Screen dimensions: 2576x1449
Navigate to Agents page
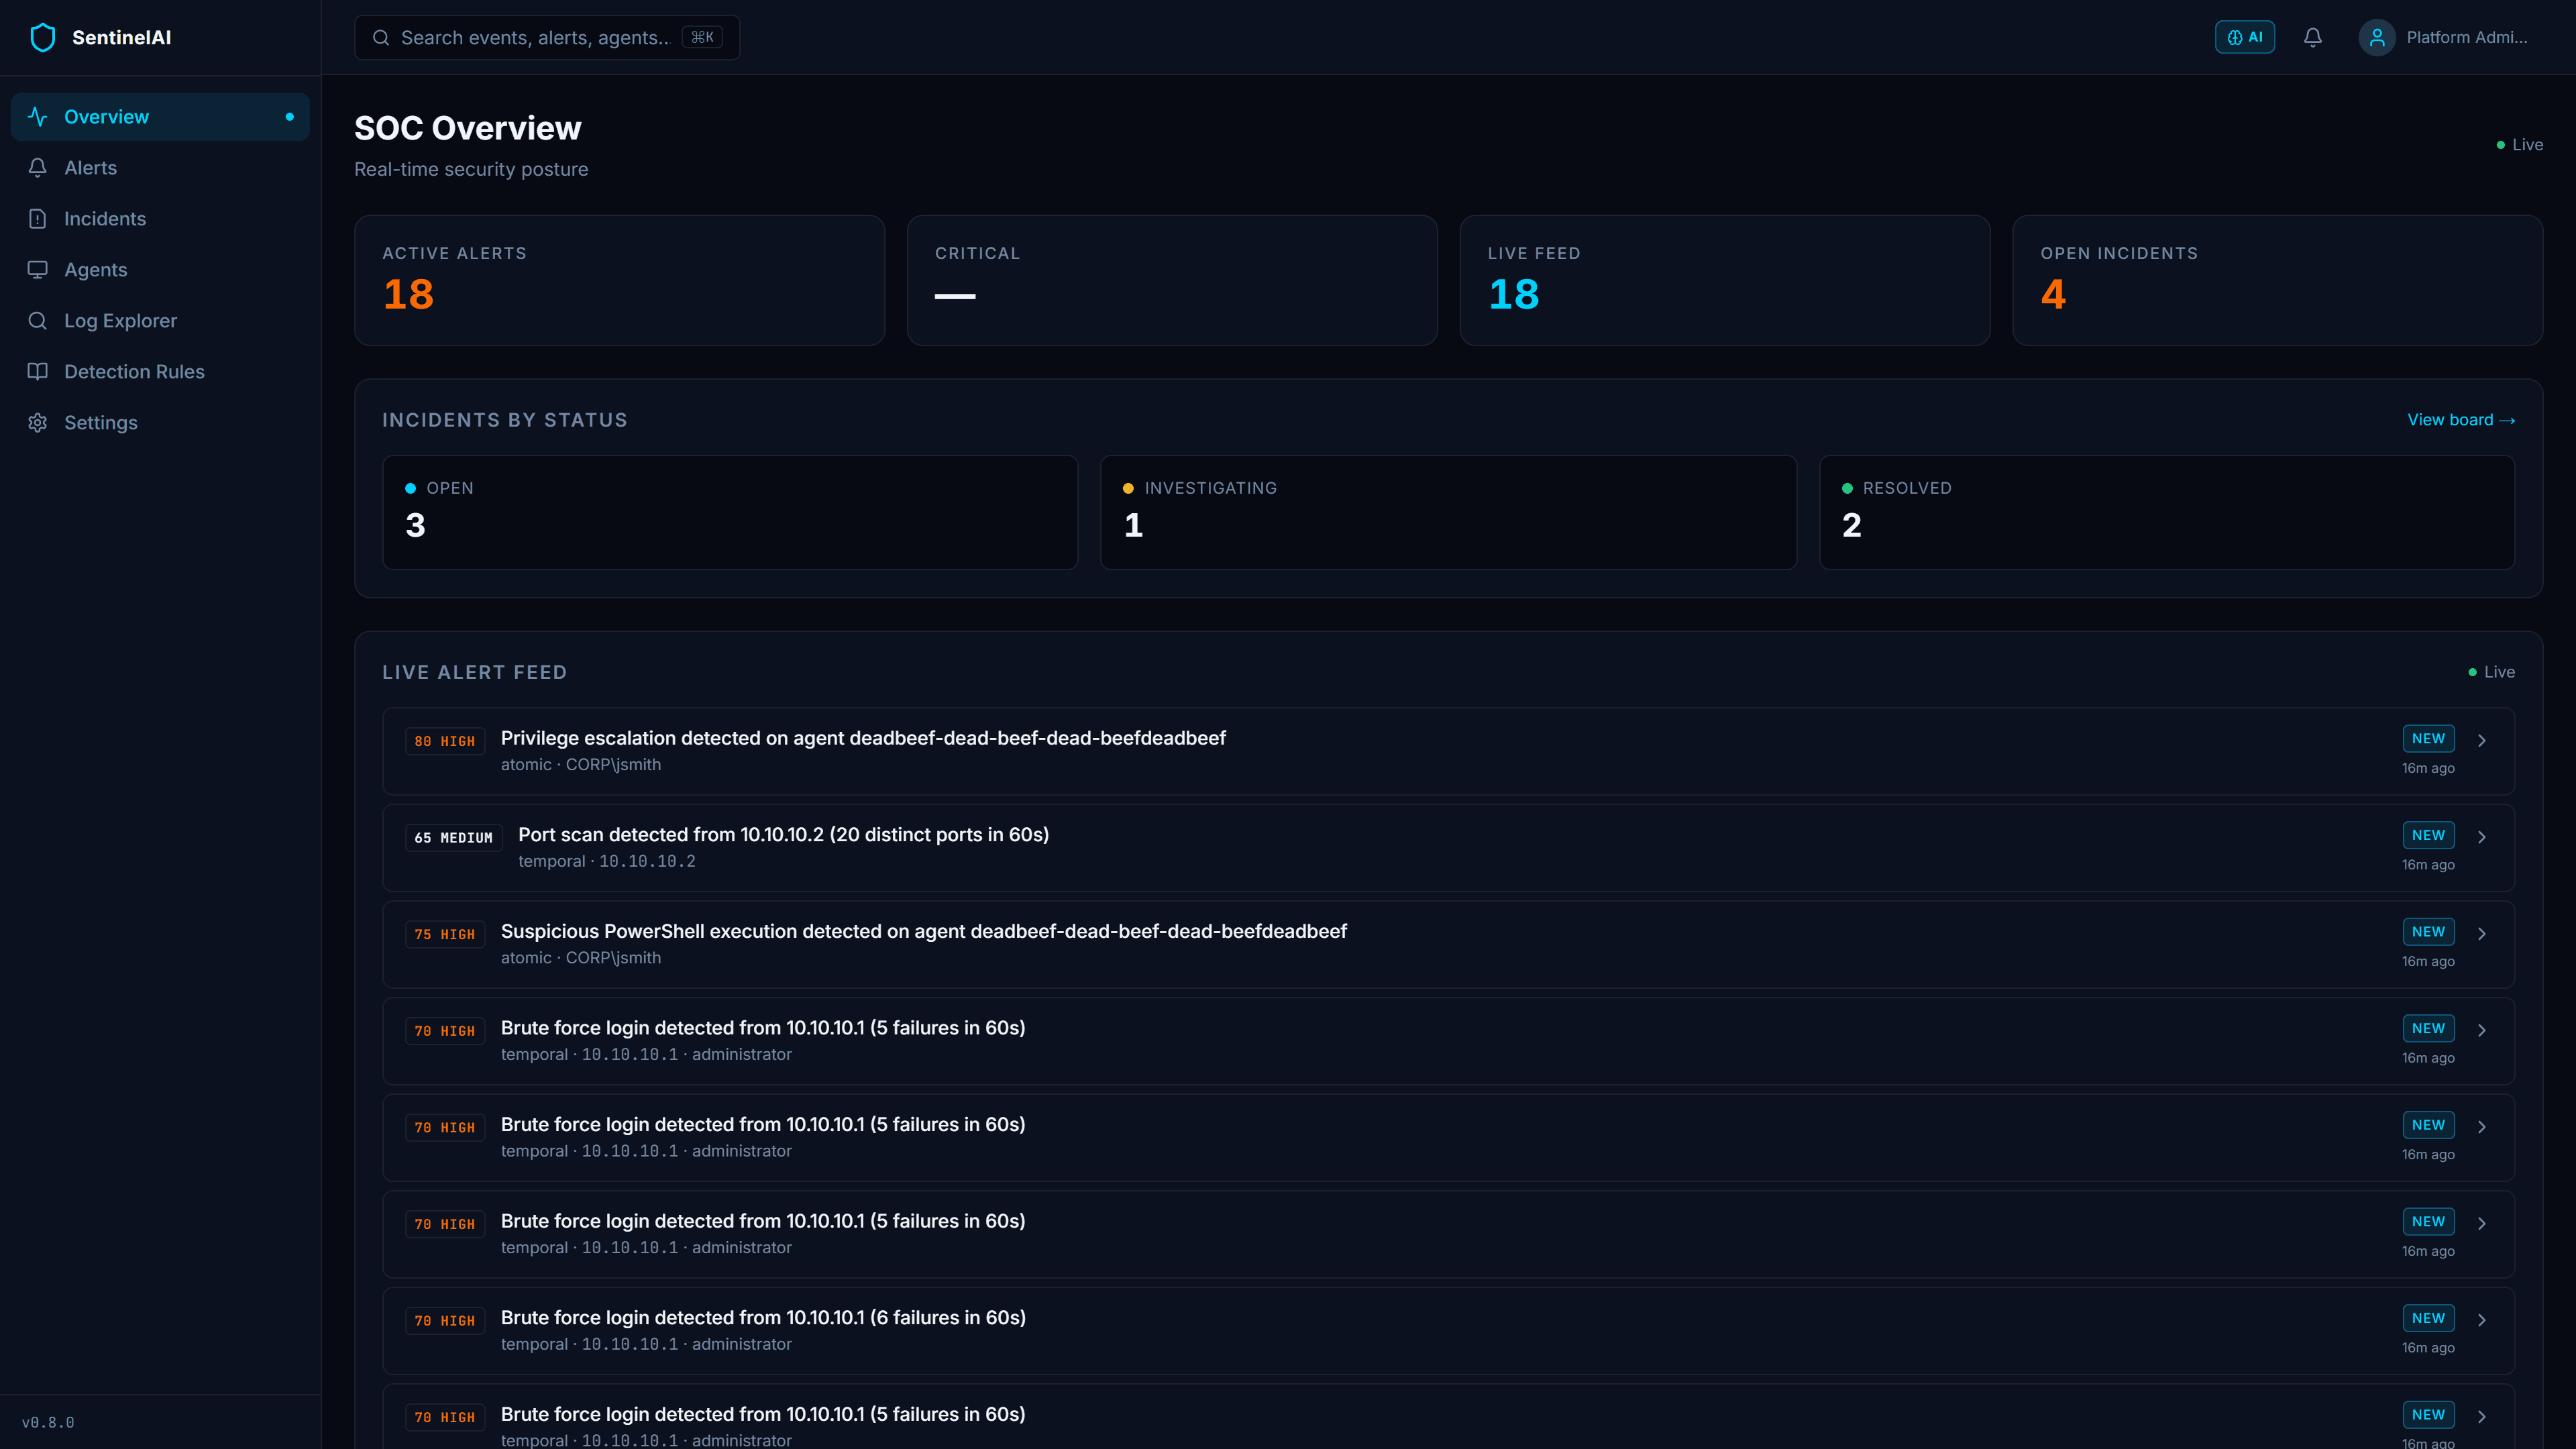(x=160, y=270)
